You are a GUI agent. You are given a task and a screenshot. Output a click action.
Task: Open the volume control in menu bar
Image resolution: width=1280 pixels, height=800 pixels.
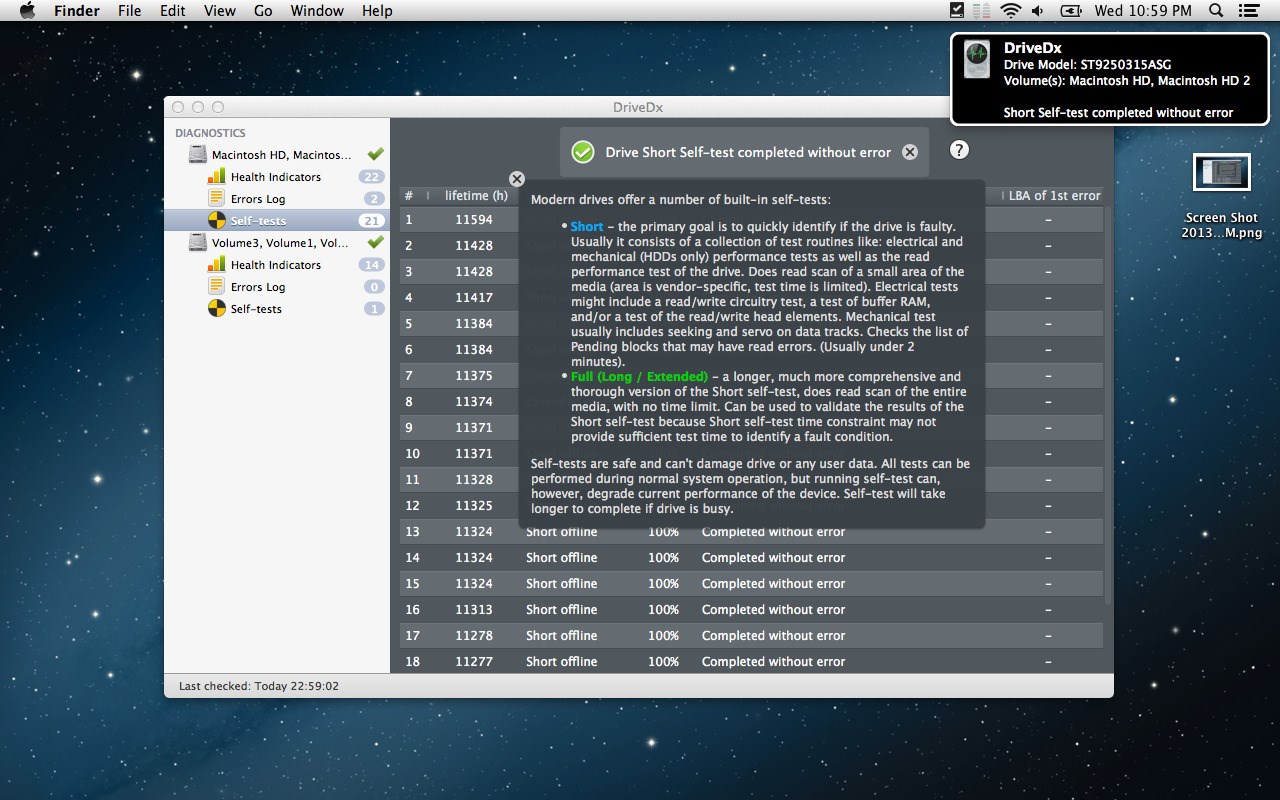click(1038, 11)
